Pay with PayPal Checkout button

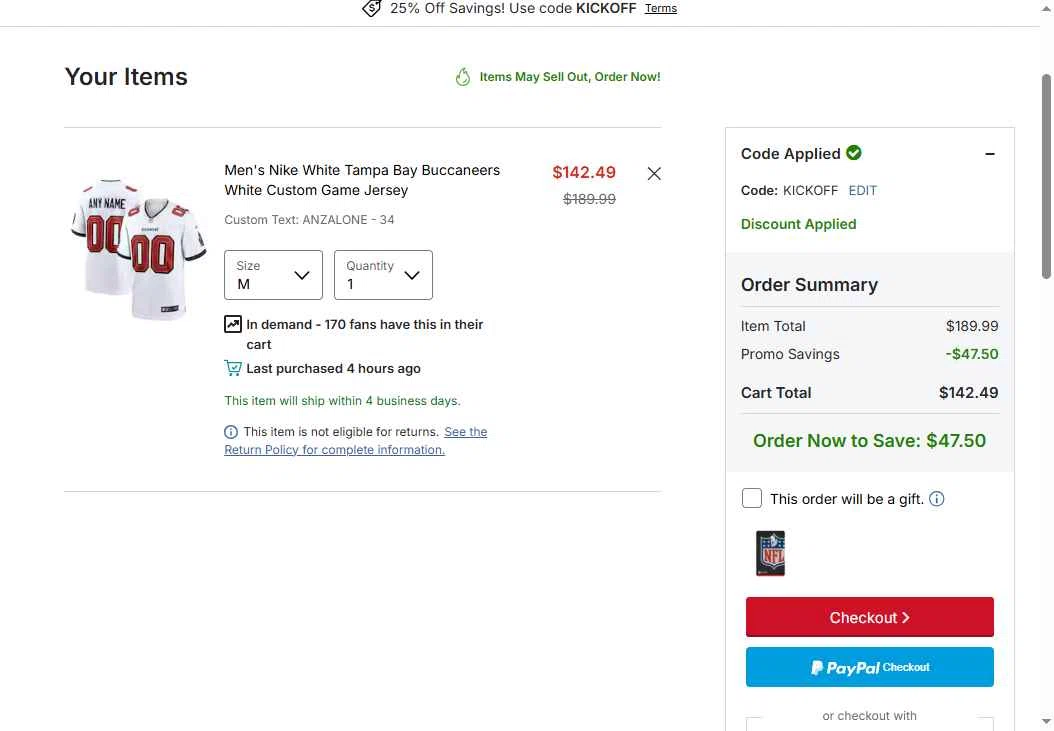(869, 667)
